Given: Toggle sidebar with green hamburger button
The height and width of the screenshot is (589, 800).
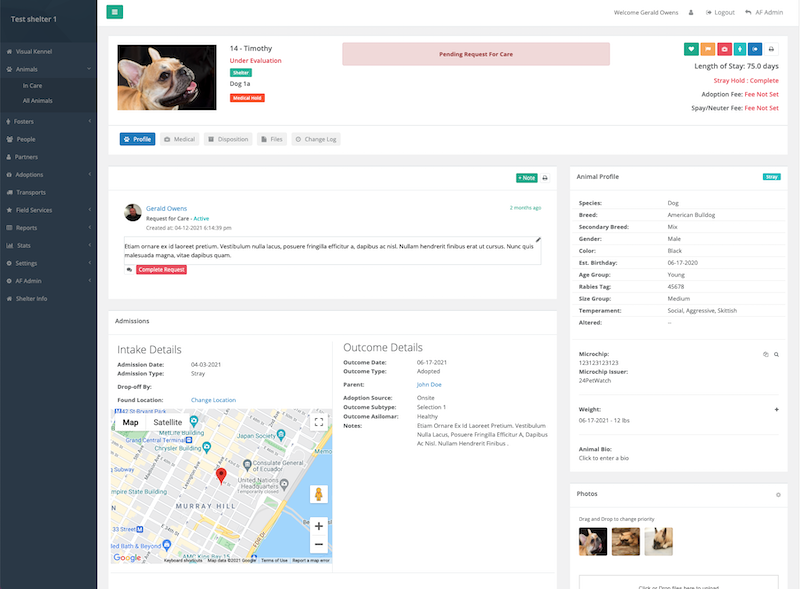Looking at the screenshot, I should pos(115,12).
